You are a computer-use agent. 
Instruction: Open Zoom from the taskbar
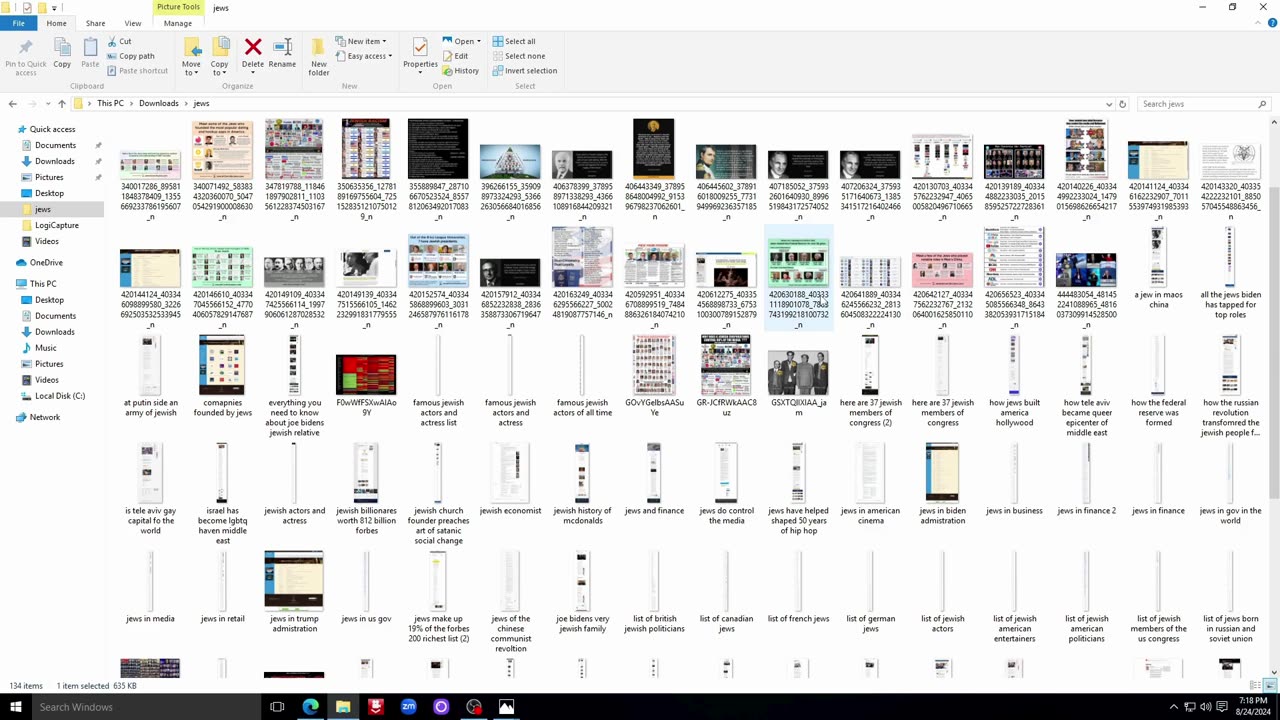(408, 707)
